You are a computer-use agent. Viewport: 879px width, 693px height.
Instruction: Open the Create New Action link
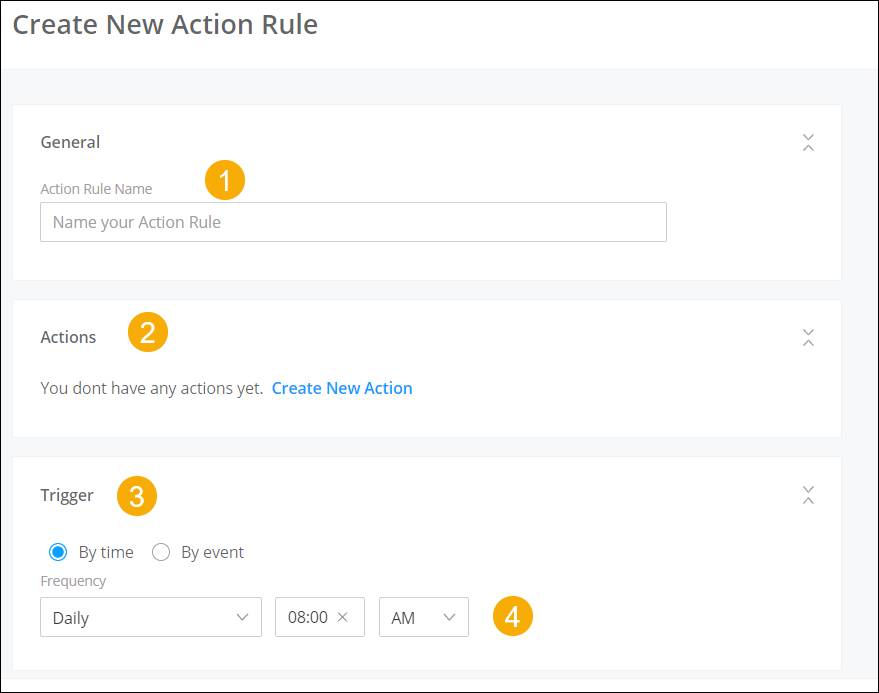[x=342, y=388]
